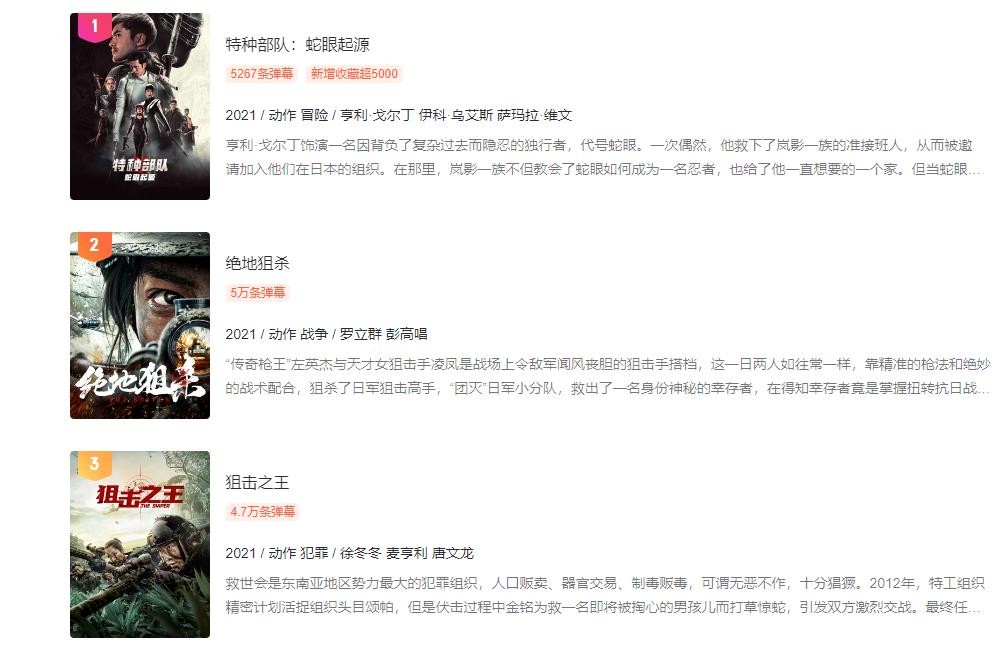Viewport: 997px width, 656px height.
Task: Click the 4.7万条弹幕 tag
Action: tap(263, 512)
